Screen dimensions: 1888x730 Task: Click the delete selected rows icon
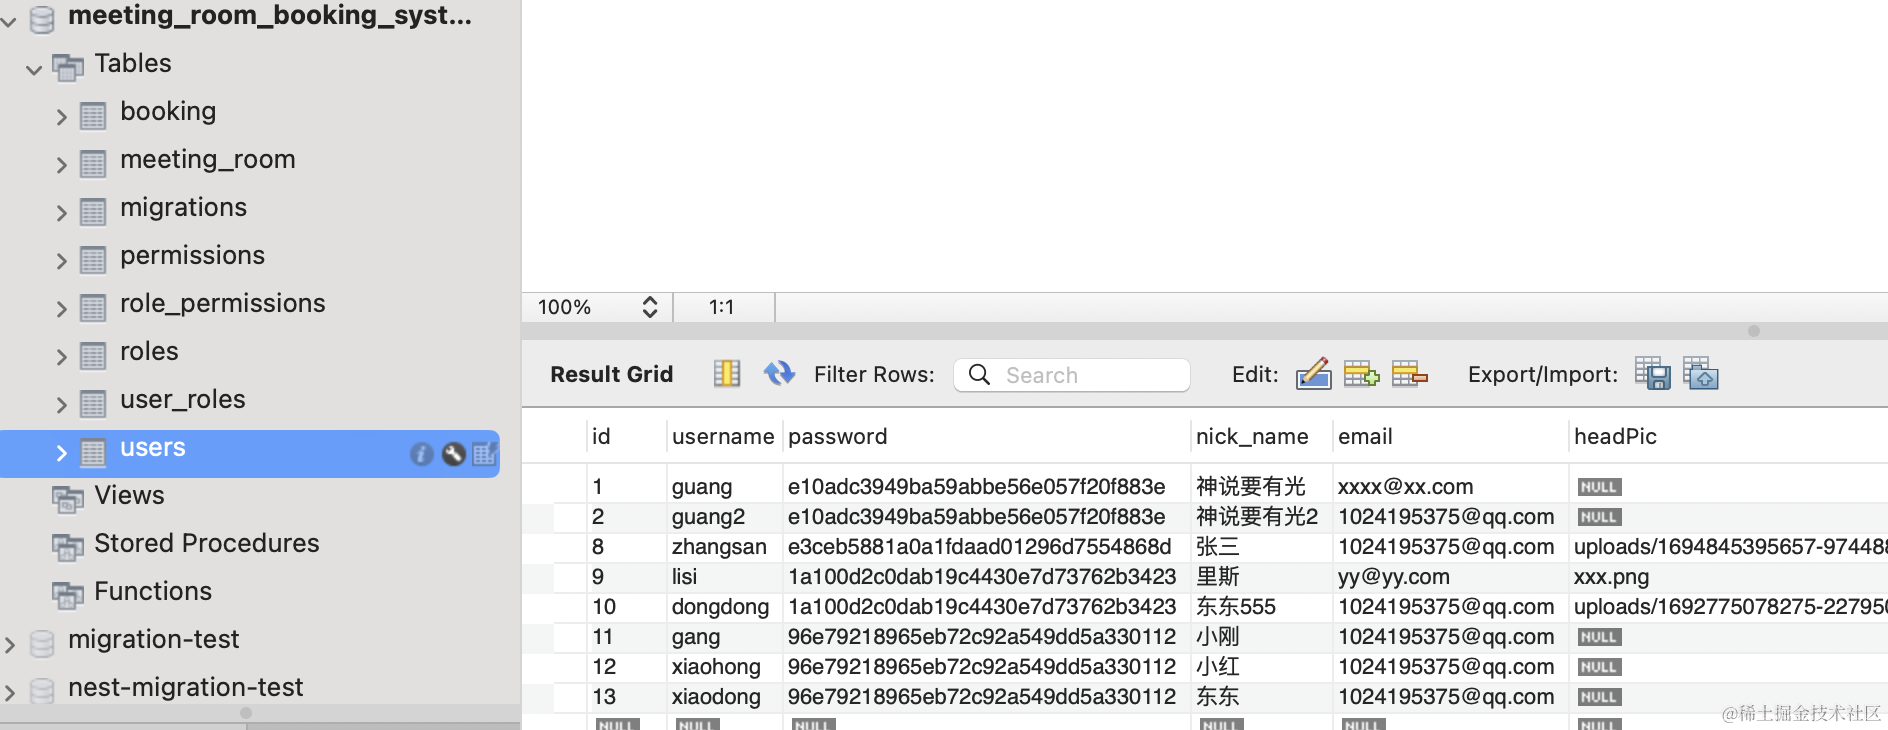point(1409,374)
